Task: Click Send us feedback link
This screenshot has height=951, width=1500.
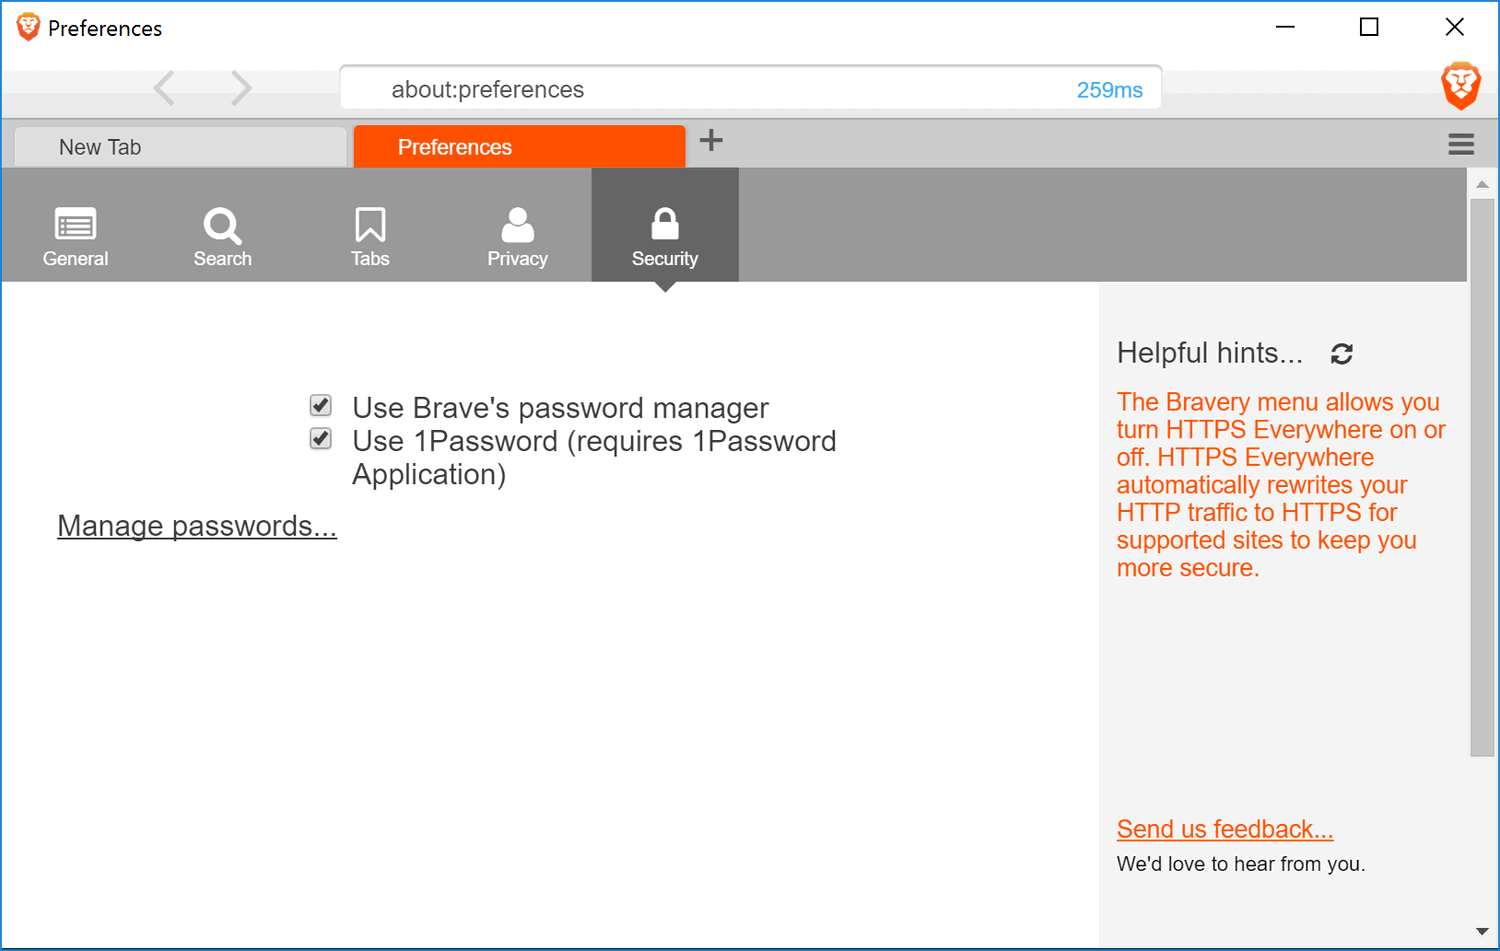Action: point(1224,828)
